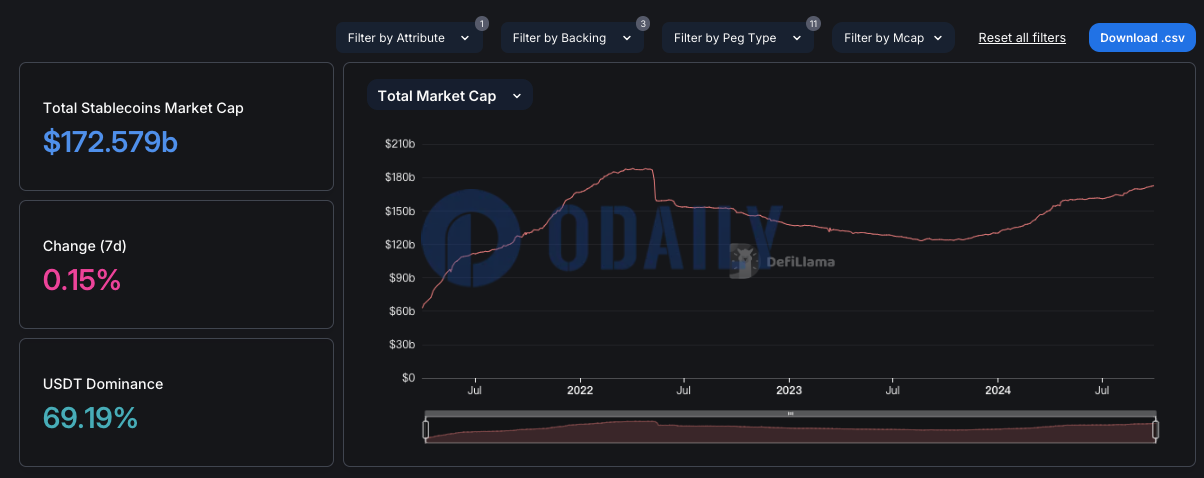
Task: Download the data with Download .csv
Action: pyautogui.click(x=1142, y=38)
